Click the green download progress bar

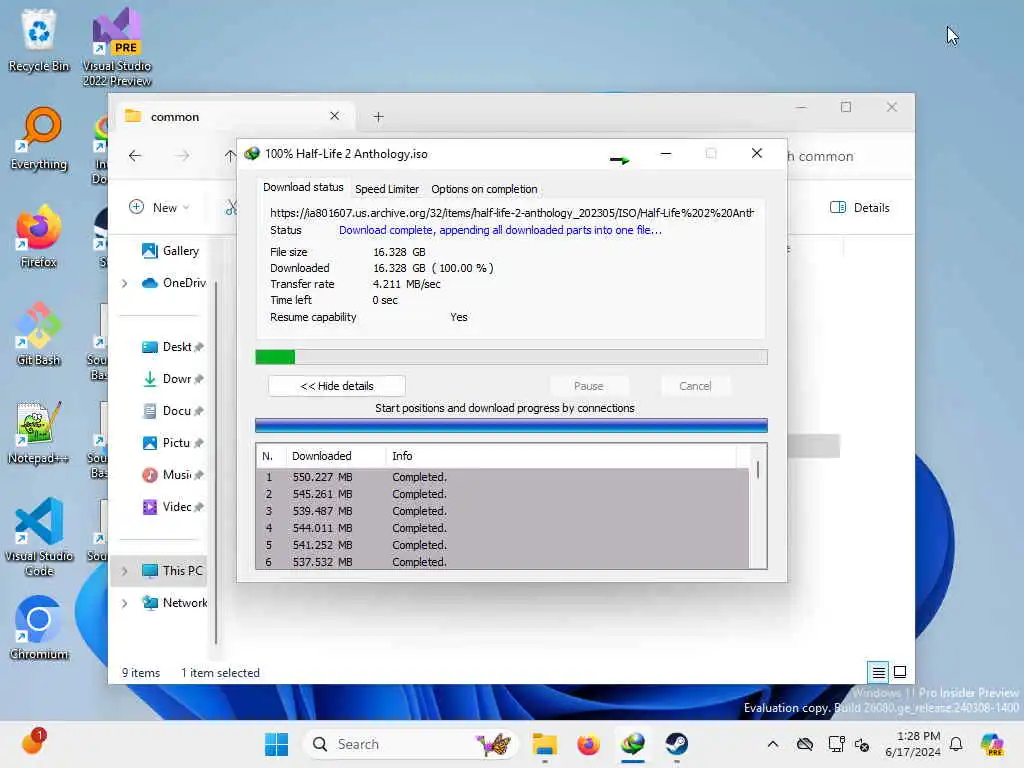pos(511,357)
